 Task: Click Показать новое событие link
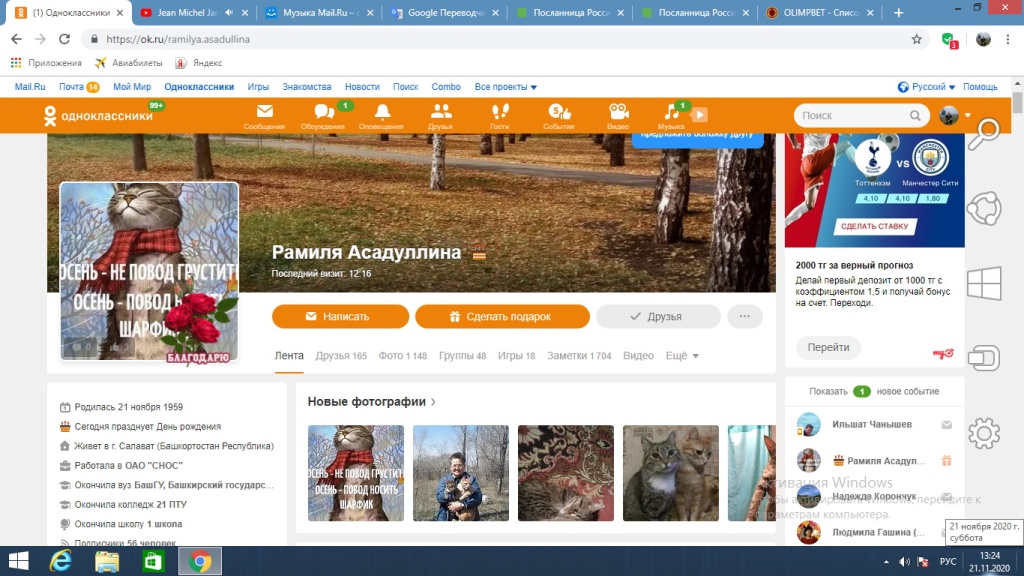tap(874, 391)
